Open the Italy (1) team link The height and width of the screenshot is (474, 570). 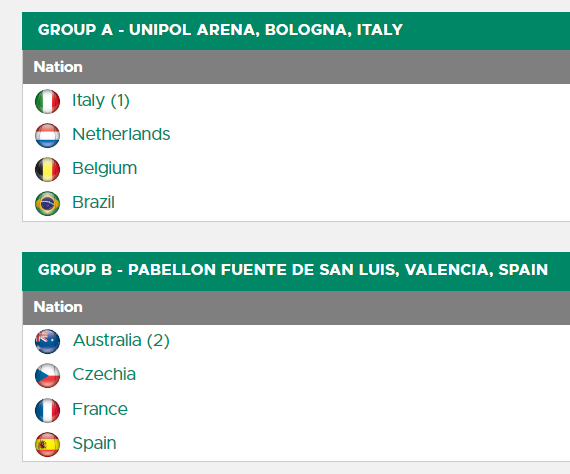(101, 101)
